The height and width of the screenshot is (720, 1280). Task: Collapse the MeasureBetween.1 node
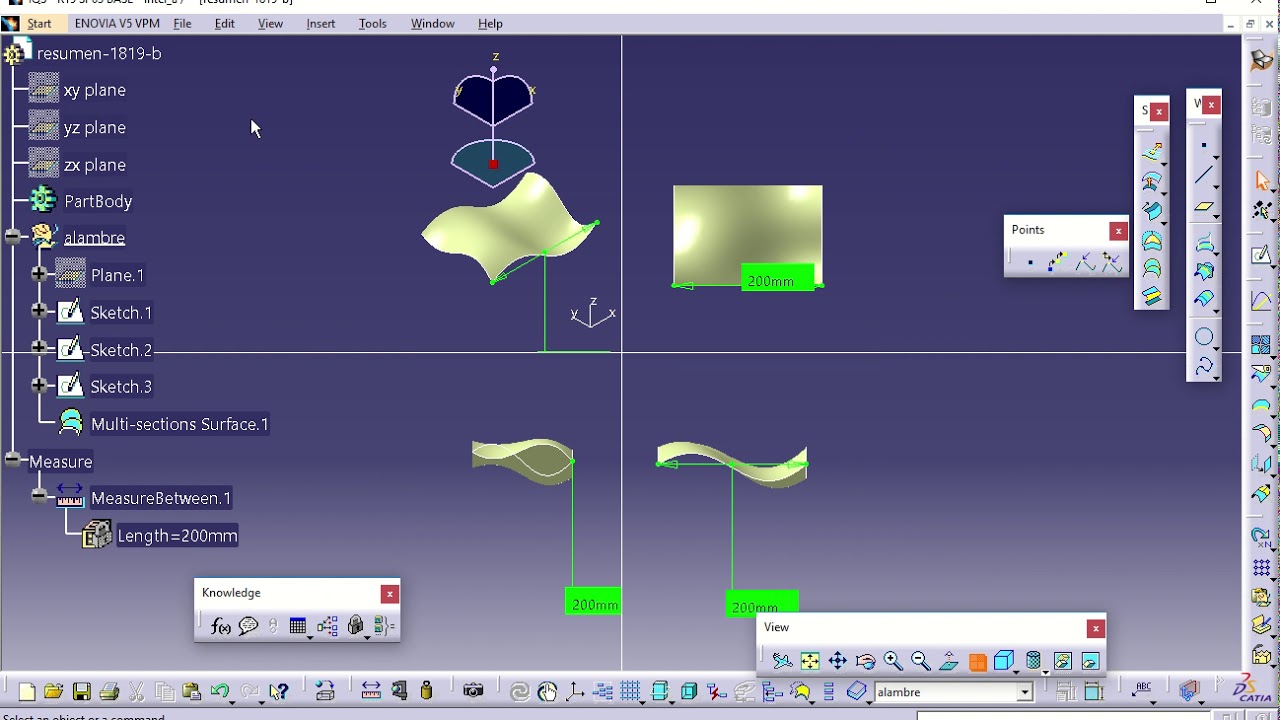pyautogui.click(x=39, y=497)
